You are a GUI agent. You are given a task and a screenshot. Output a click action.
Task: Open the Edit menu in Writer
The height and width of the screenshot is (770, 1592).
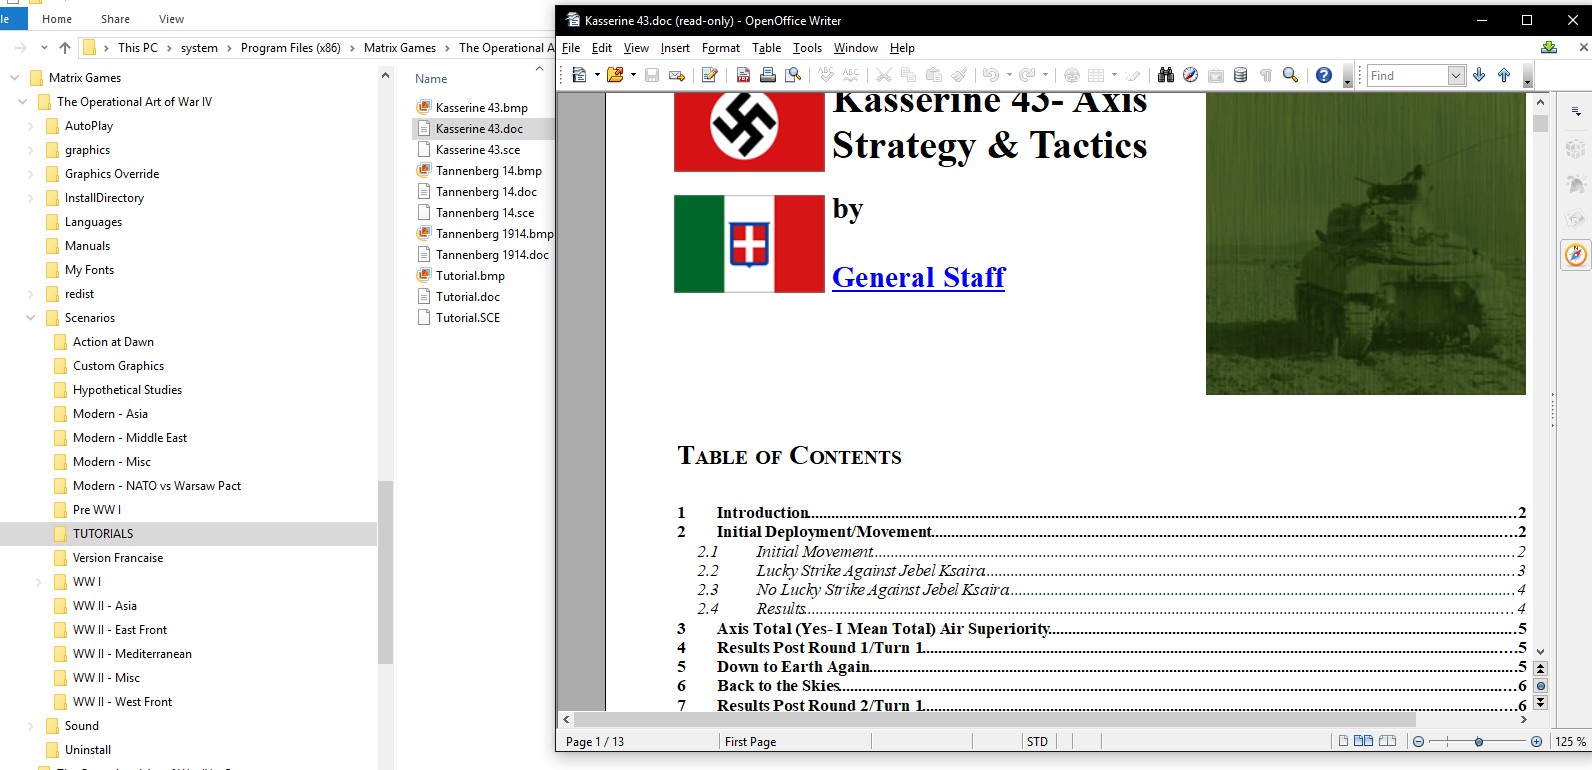(x=602, y=48)
